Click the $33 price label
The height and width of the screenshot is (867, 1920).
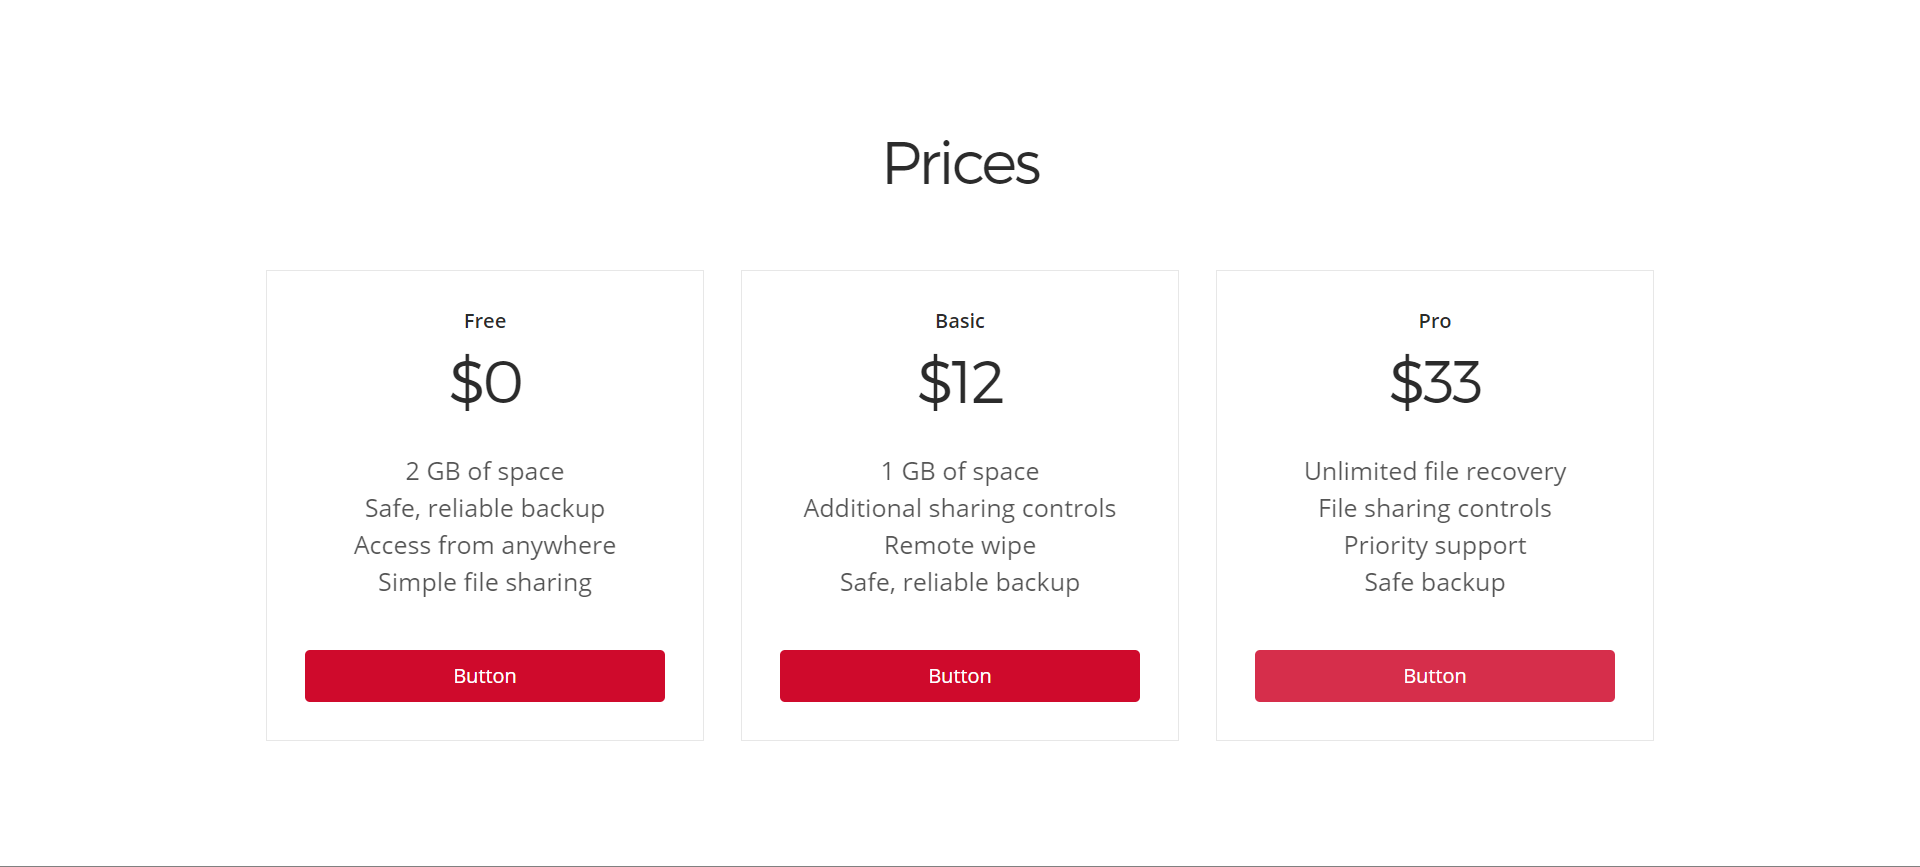1435,382
